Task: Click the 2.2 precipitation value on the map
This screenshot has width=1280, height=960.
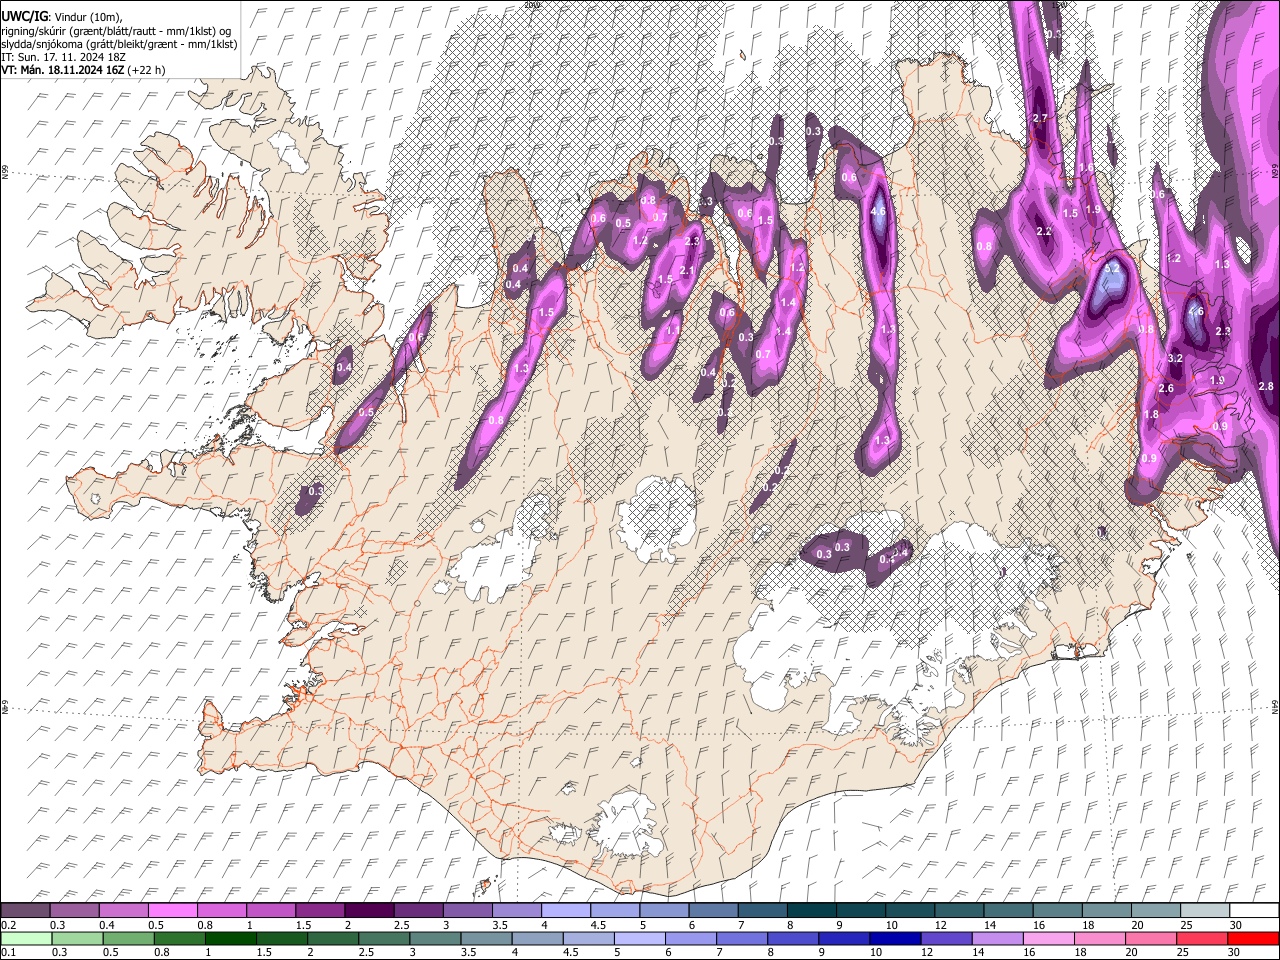Action: (x=1045, y=231)
